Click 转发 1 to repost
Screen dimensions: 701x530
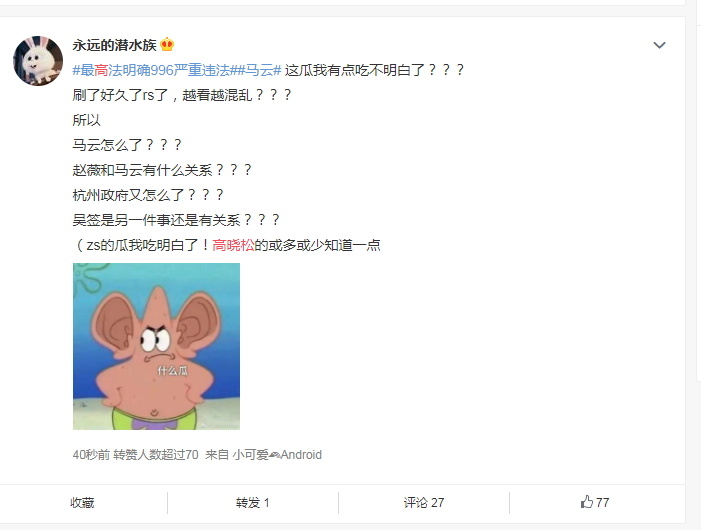(x=253, y=503)
